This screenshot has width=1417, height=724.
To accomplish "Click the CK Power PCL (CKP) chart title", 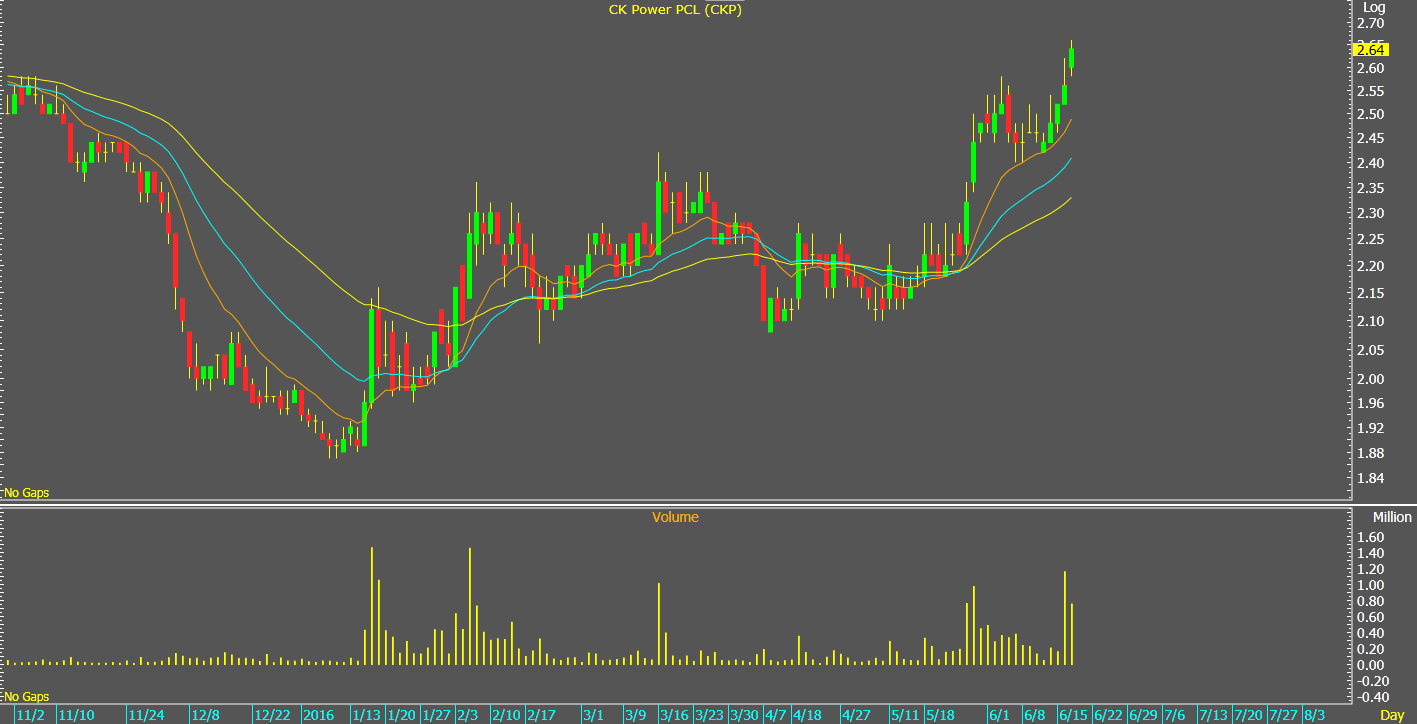I will pyautogui.click(x=675, y=10).
